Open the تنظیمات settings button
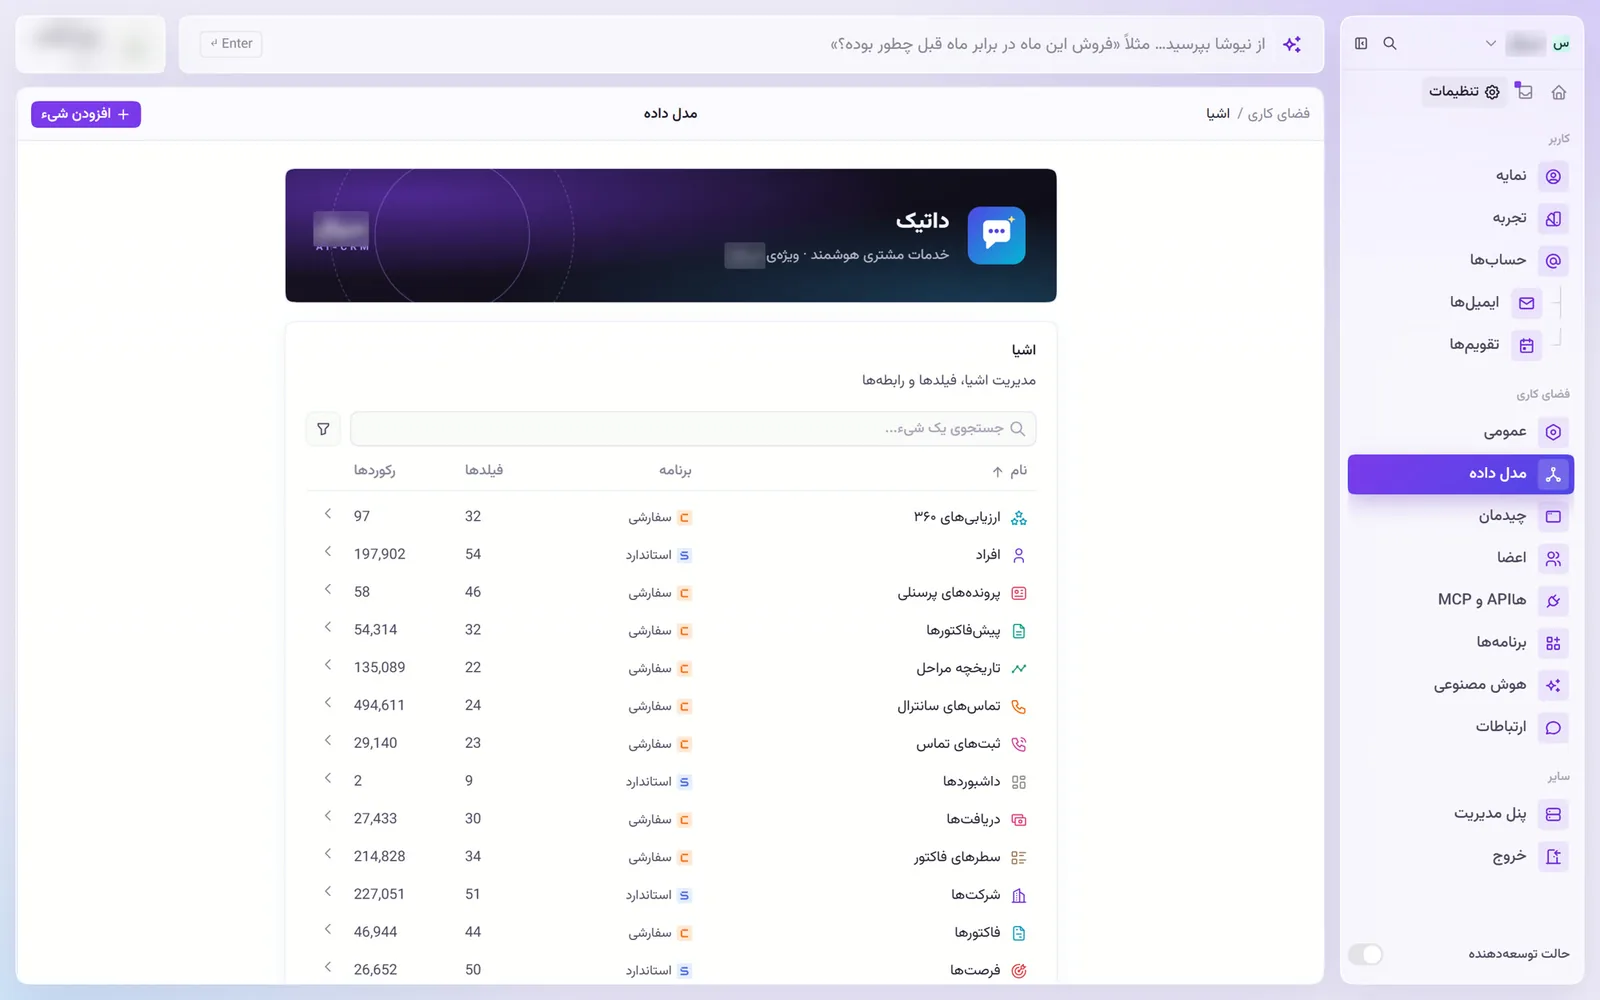This screenshot has height=1000, width=1600. point(1464,92)
